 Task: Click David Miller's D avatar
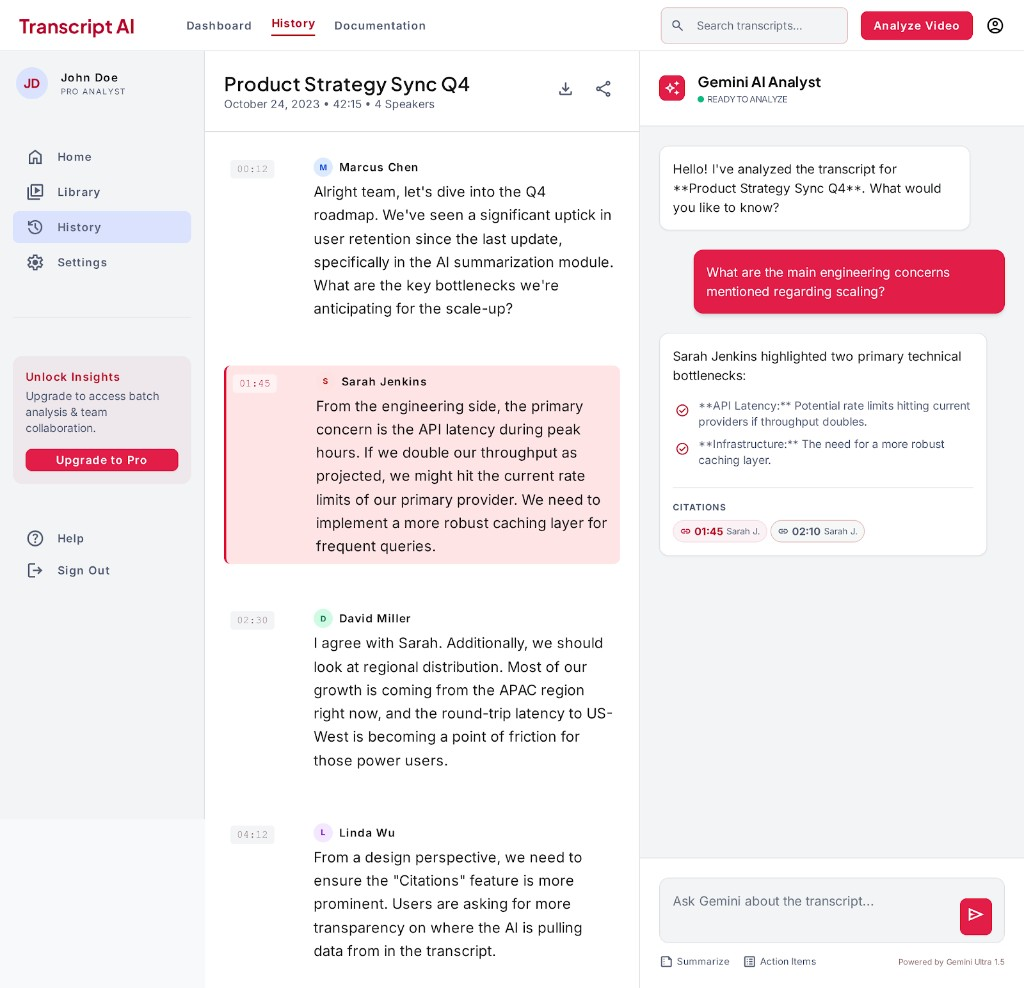click(x=323, y=618)
